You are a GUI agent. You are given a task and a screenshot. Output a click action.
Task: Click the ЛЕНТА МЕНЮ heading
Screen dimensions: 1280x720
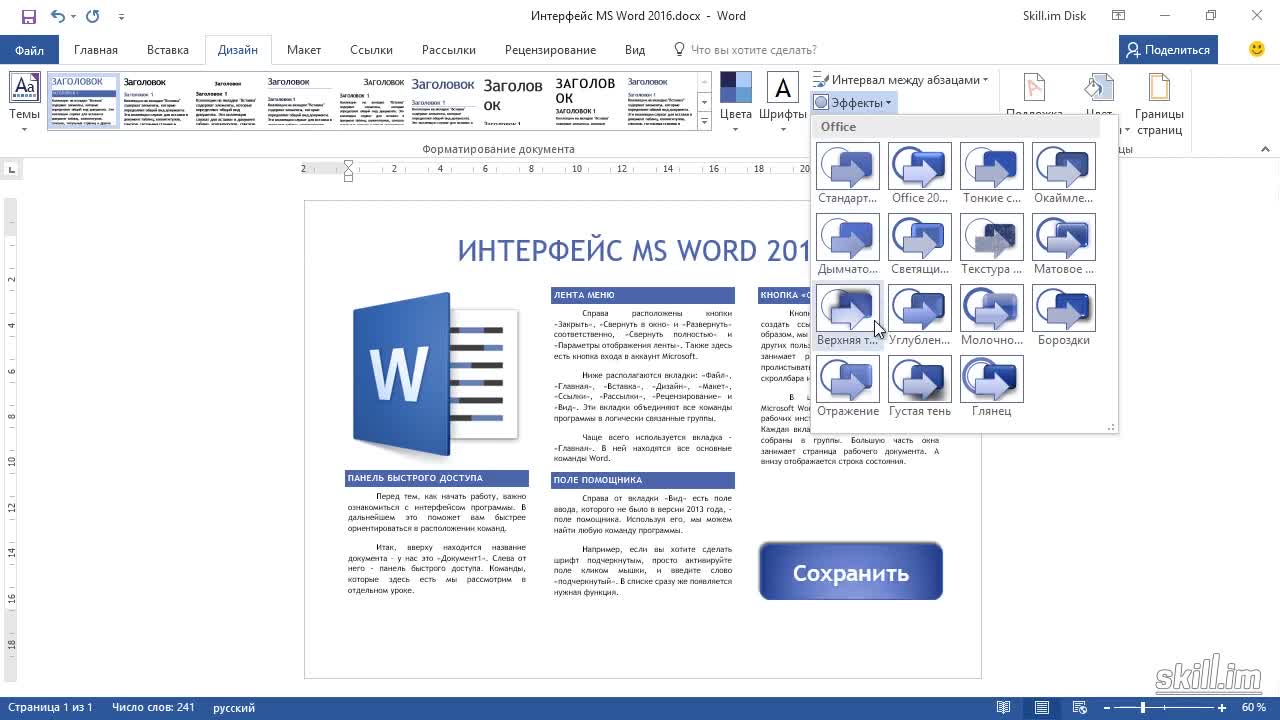click(643, 295)
